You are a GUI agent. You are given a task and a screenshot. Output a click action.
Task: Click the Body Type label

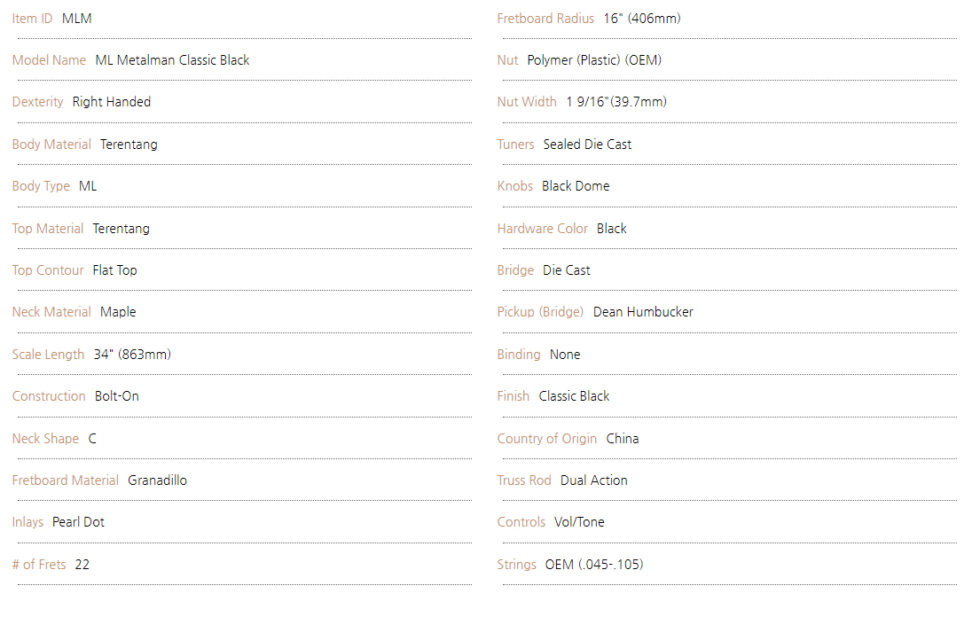41,186
